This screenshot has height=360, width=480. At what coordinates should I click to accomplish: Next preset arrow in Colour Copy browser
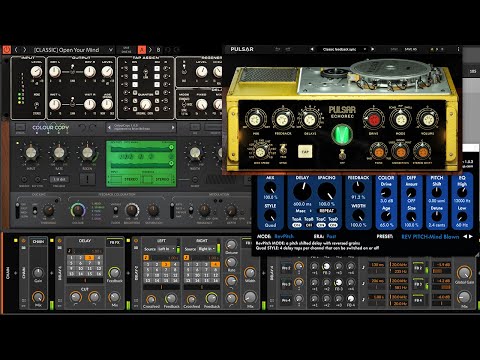[x=173, y=128]
